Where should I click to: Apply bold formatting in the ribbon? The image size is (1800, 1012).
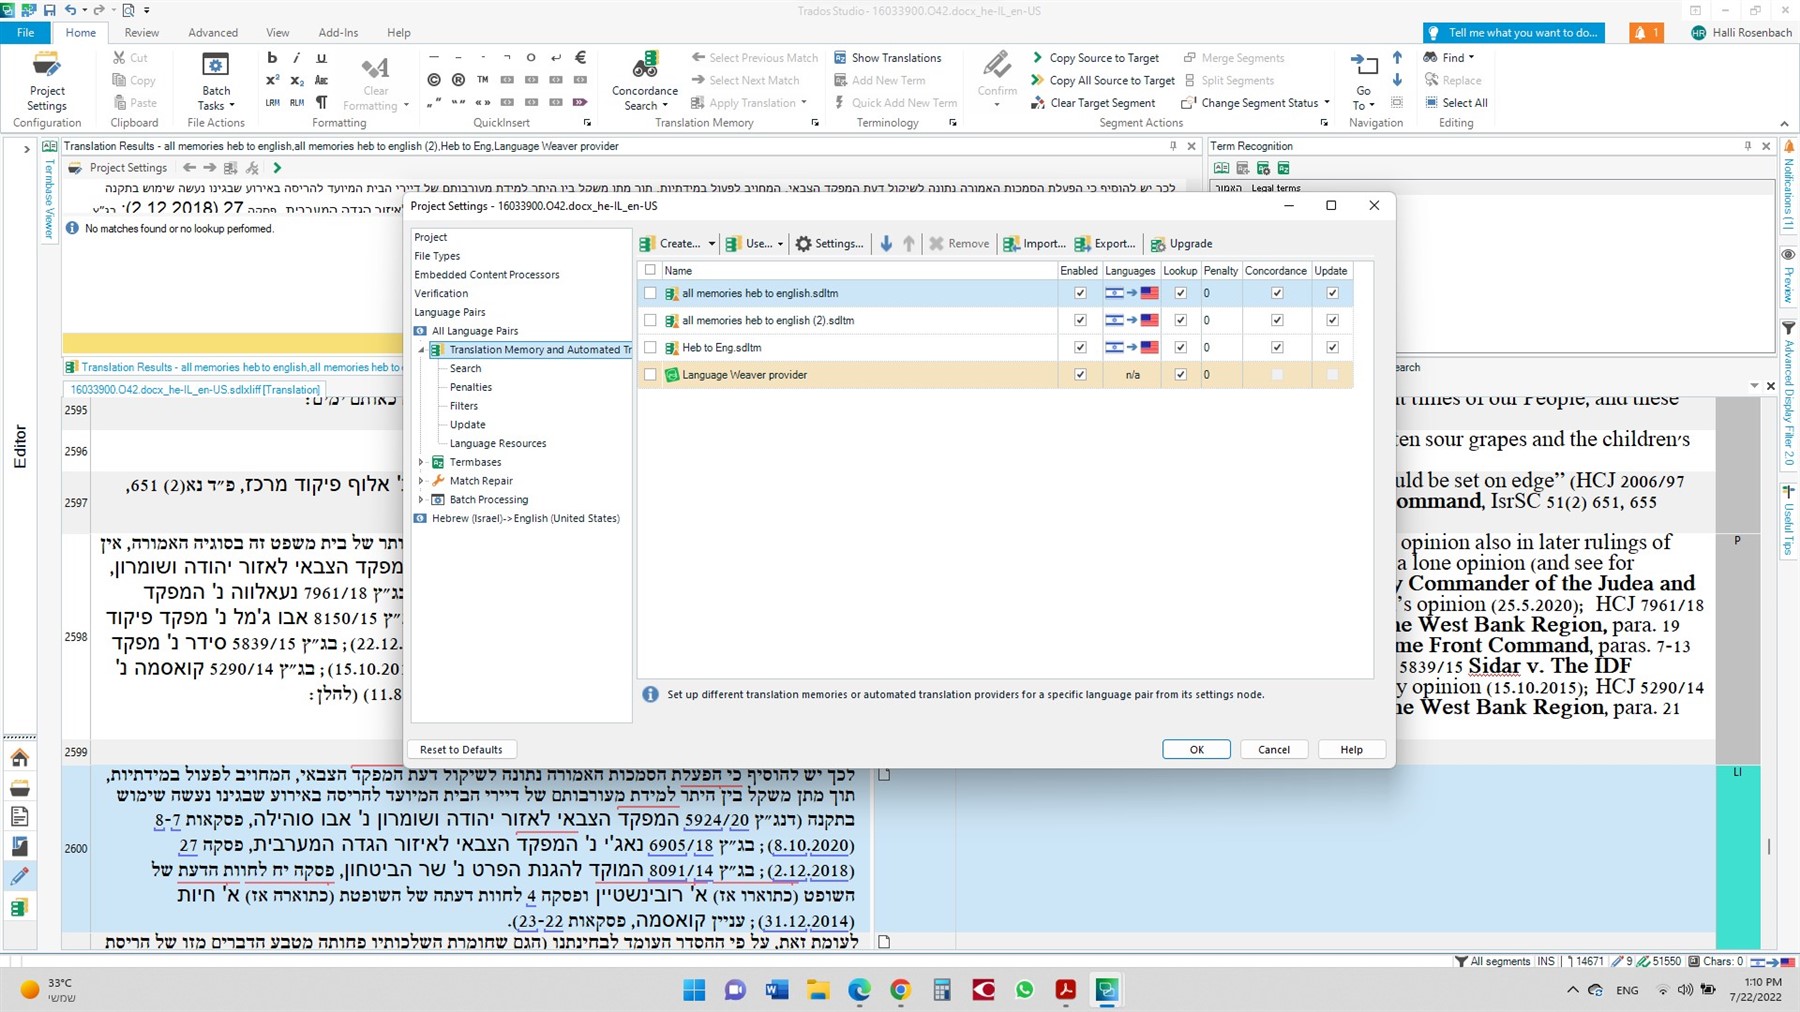pos(272,58)
